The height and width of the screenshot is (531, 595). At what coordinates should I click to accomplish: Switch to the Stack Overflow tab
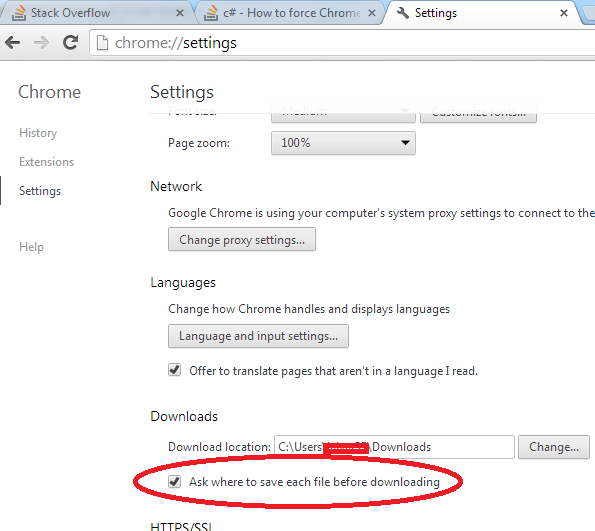pyautogui.click(x=98, y=13)
